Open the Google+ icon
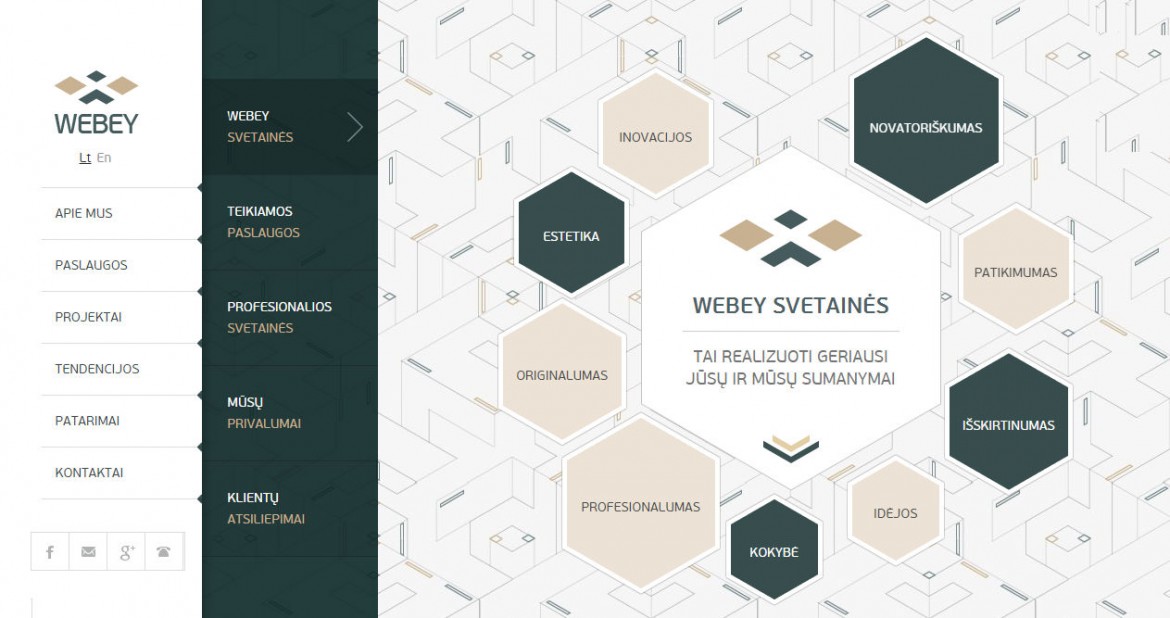This screenshot has width=1170, height=618. point(127,551)
